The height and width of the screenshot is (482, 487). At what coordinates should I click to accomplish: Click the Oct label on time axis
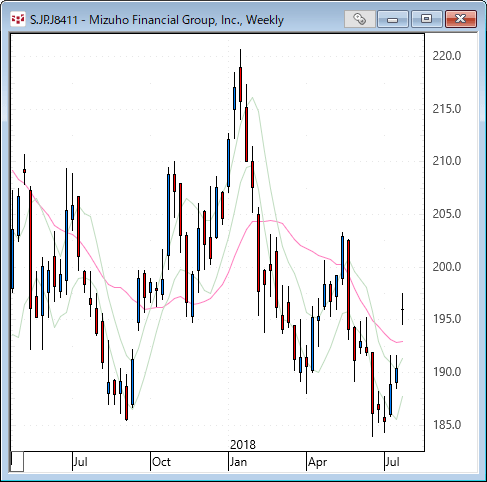point(161,462)
